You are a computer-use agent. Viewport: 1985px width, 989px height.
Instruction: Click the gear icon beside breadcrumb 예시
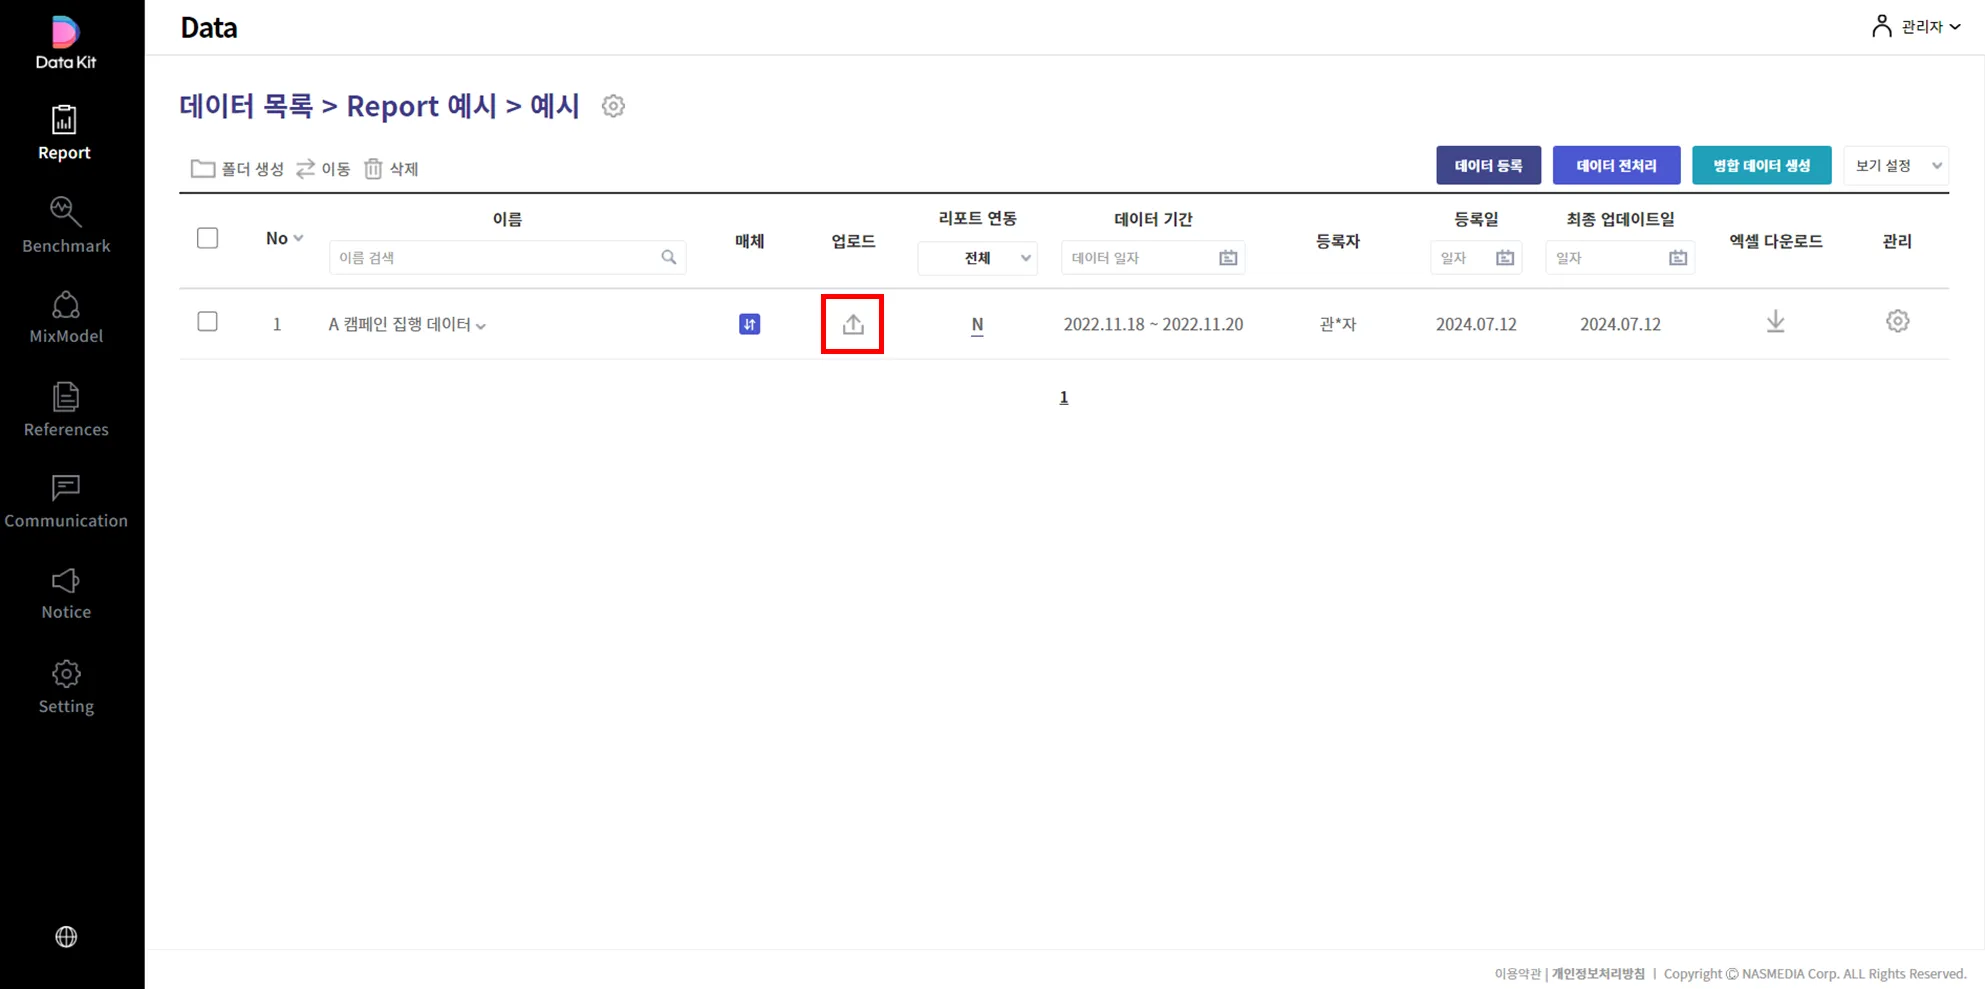click(x=613, y=106)
